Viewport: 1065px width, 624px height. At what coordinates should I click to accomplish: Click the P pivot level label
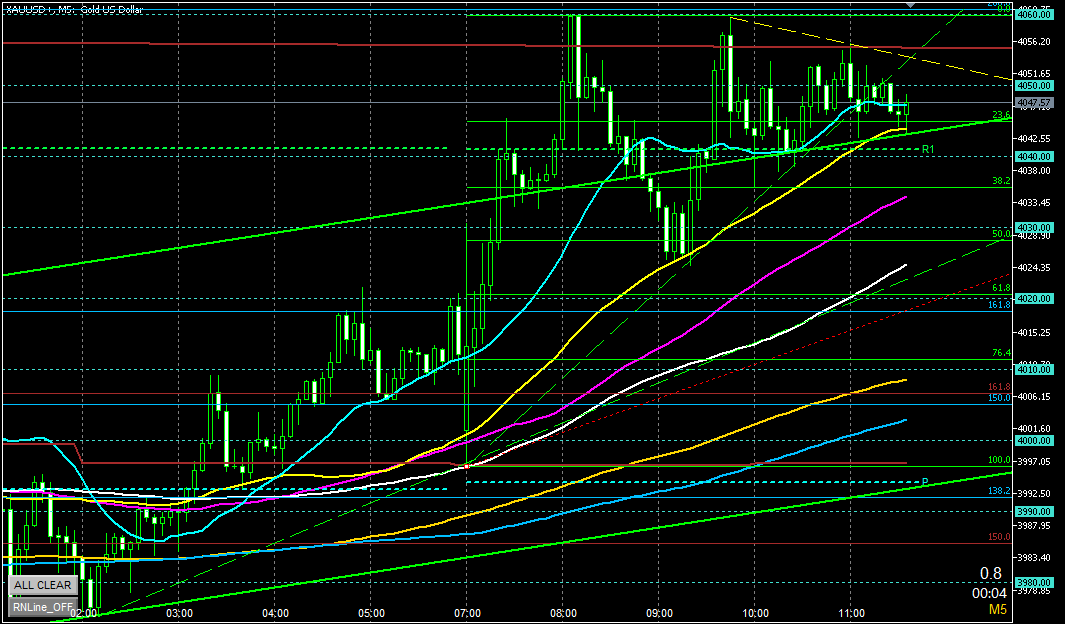pos(925,482)
